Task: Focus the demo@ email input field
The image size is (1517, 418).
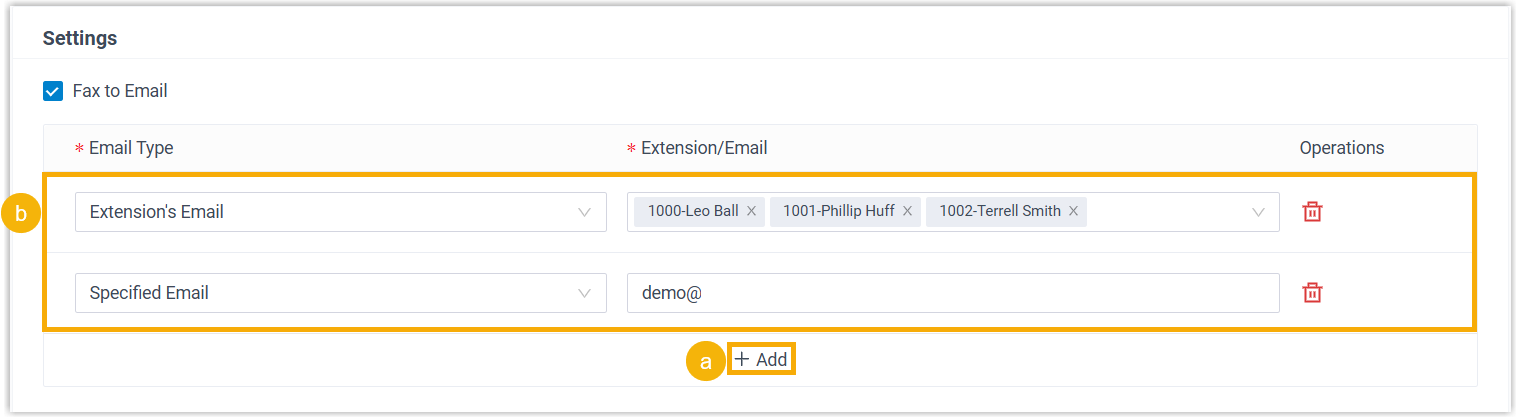Action: [952, 293]
